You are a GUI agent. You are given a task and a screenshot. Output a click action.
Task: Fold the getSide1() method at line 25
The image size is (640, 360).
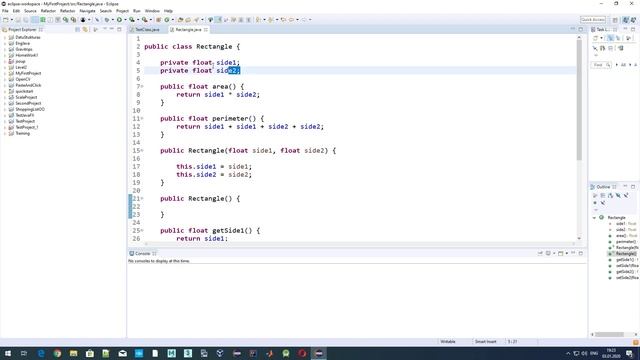pos(142,231)
